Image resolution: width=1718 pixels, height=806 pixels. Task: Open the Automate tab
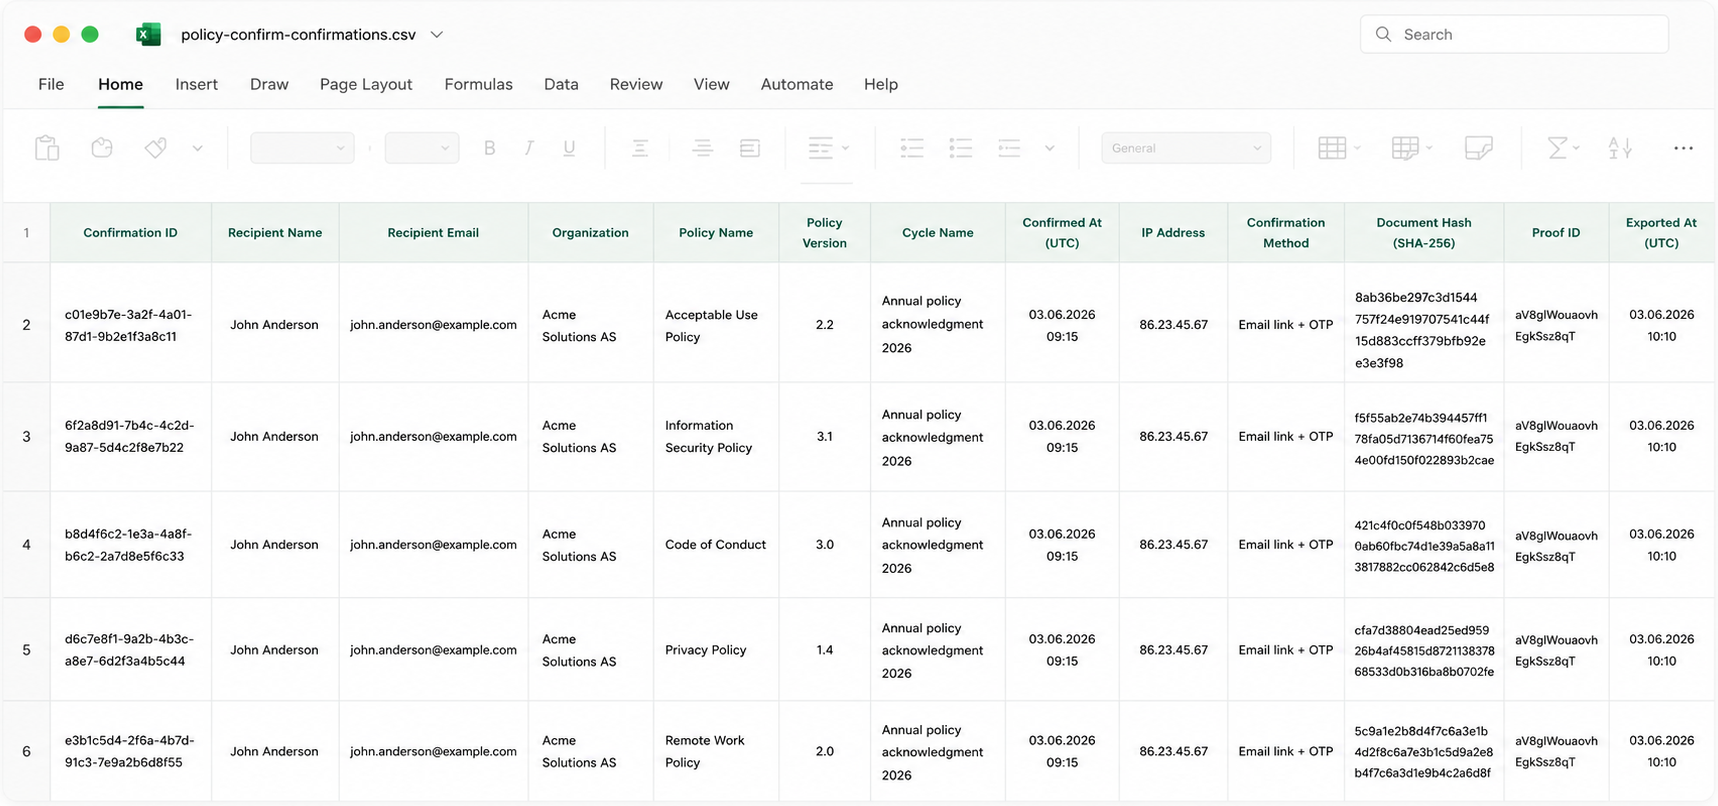796,84
